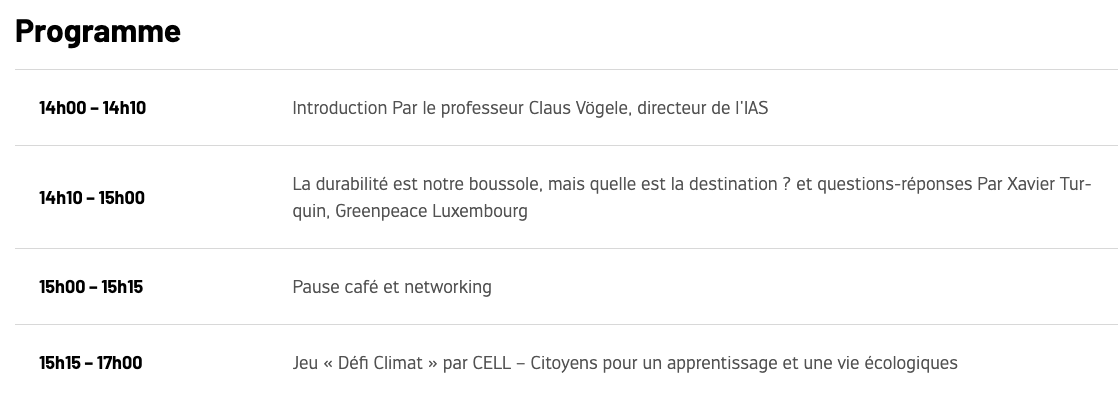This screenshot has height=397, width=1118.
Task: Select the 14h10 – 15h00 time slot
Action: tap(92, 197)
